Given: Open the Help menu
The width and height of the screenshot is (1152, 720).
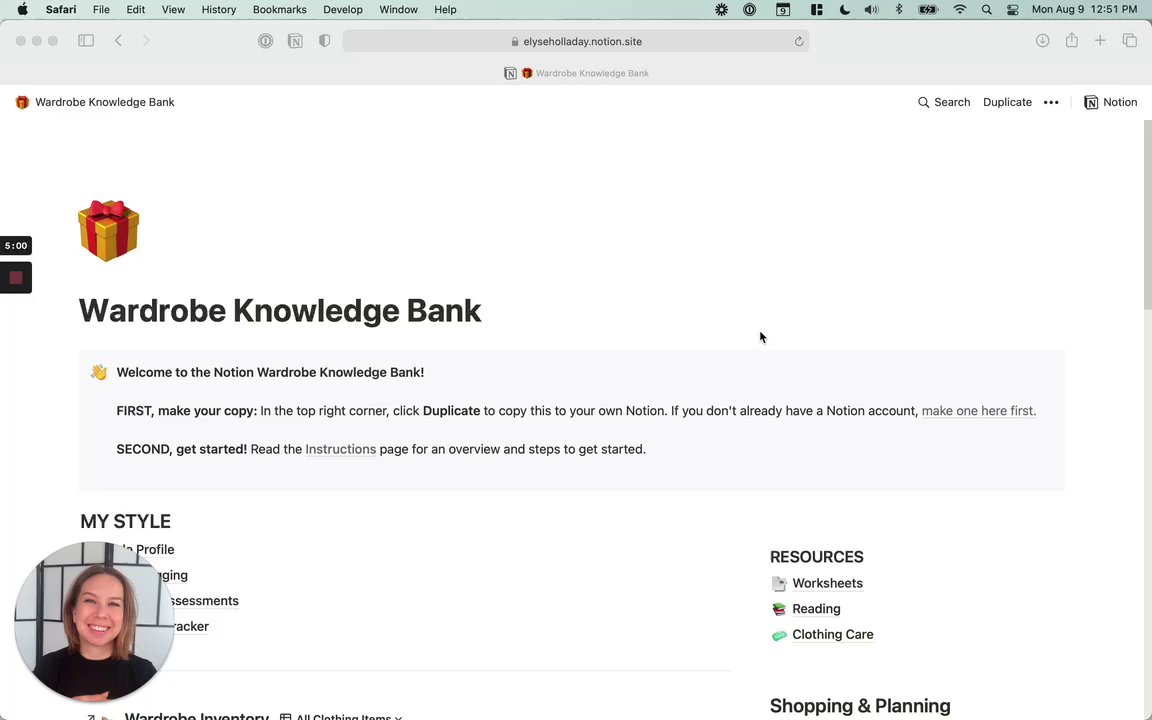Looking at the screenshot, I should [445, 10].
